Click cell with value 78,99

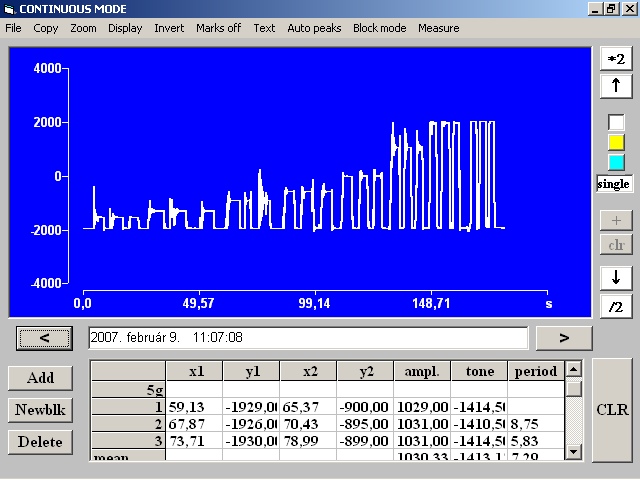(308, 441)
